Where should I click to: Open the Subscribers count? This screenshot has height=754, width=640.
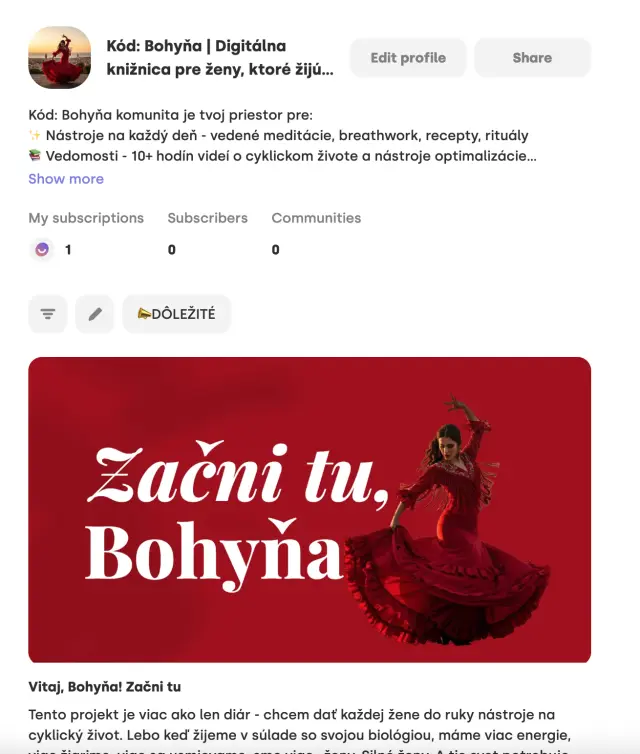coord(208,218)
